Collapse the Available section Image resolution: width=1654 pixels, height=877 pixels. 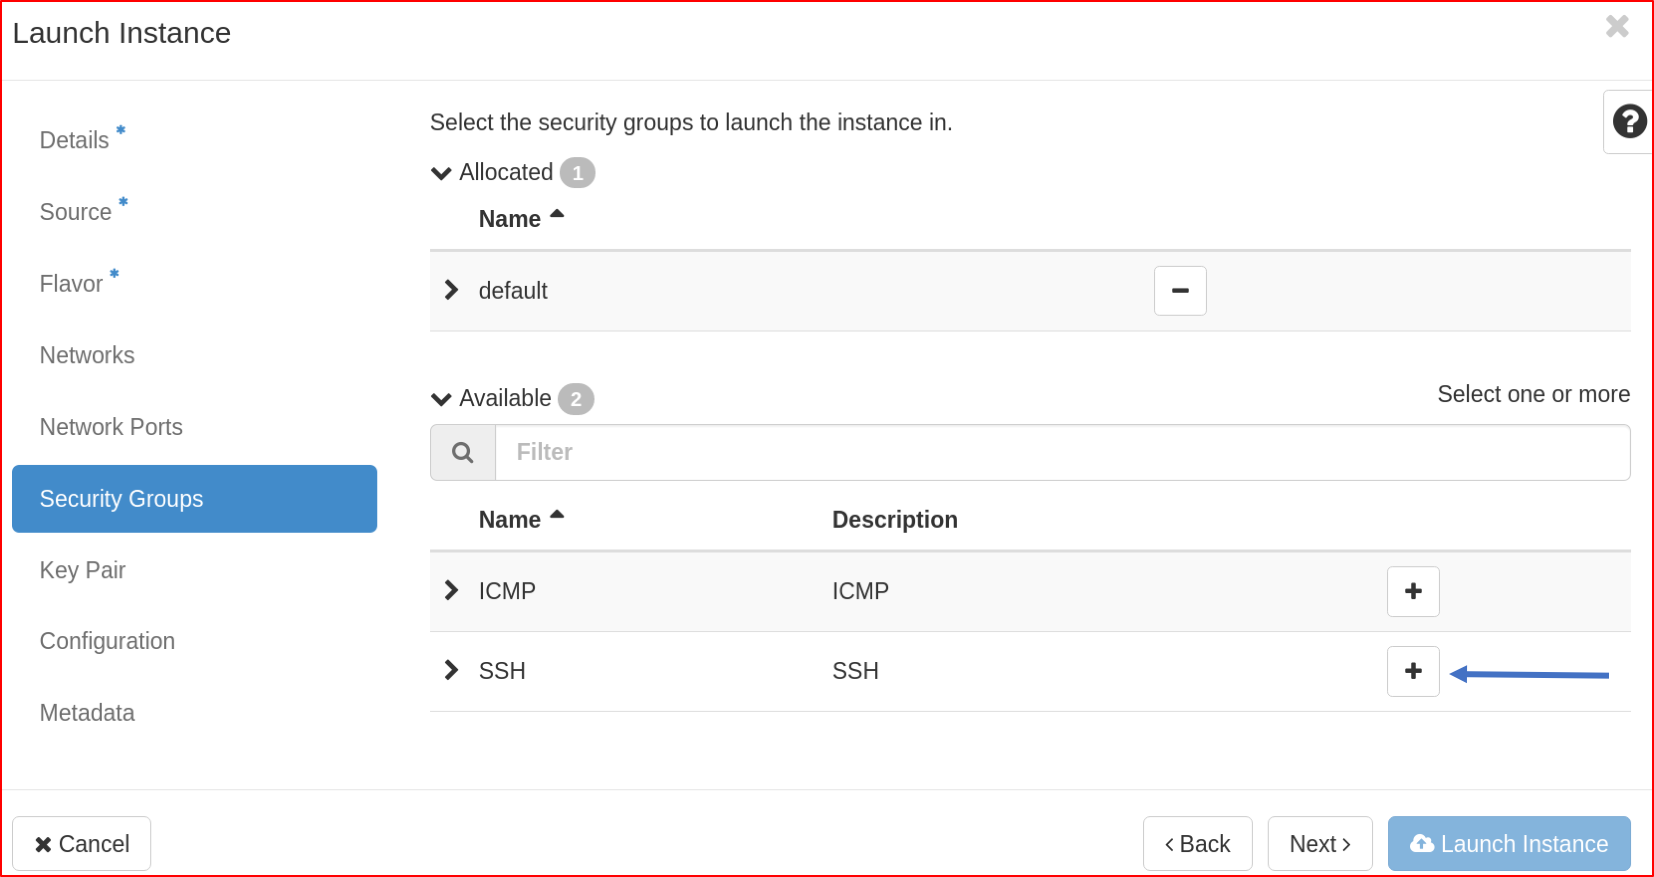coord(441,399)
